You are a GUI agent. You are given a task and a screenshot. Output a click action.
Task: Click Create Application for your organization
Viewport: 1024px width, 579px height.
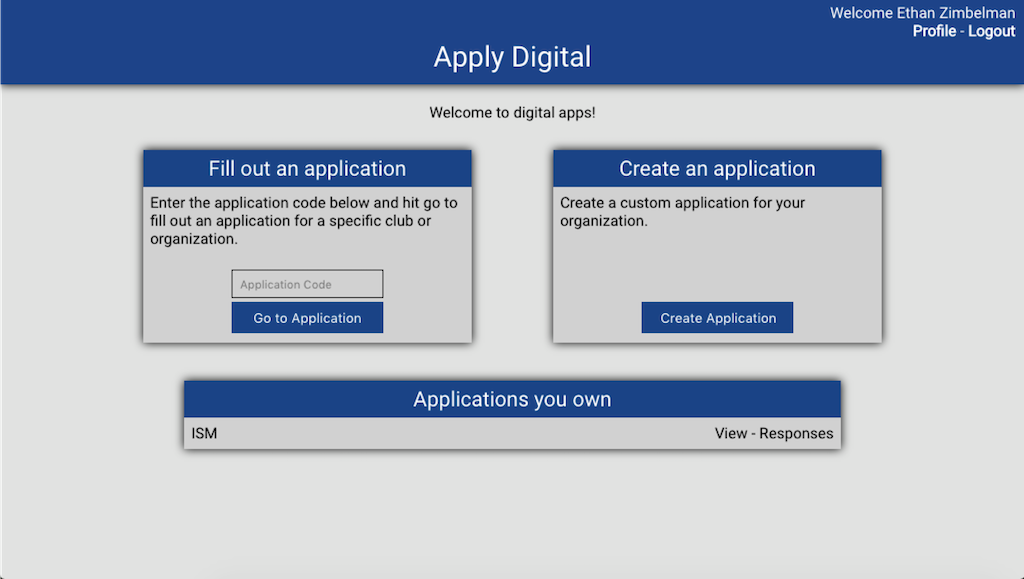click(x=717, y=317)
